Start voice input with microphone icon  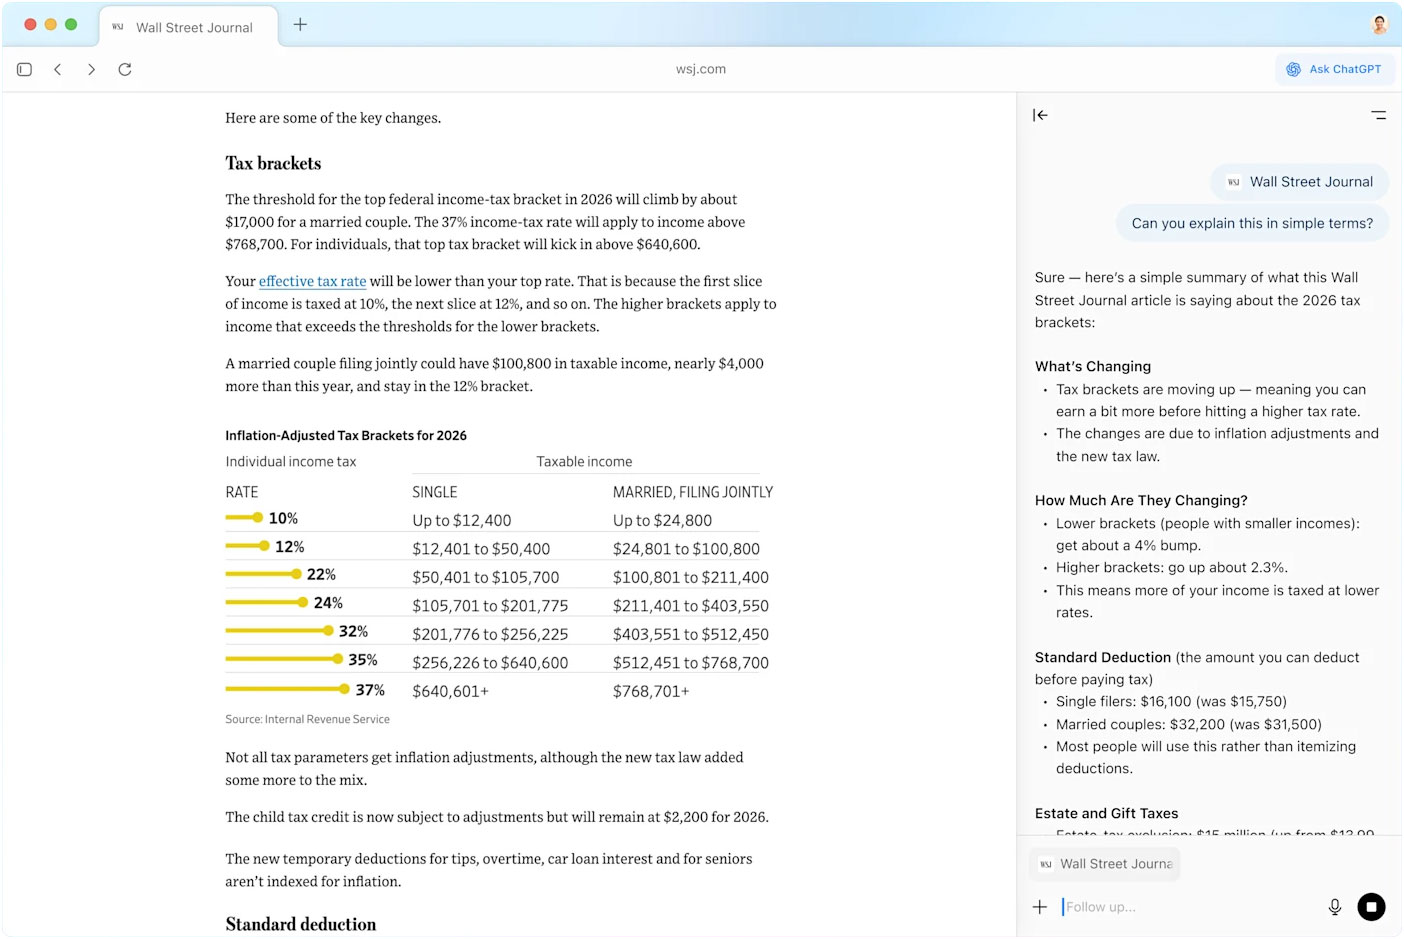click(x=1334, y=907)
